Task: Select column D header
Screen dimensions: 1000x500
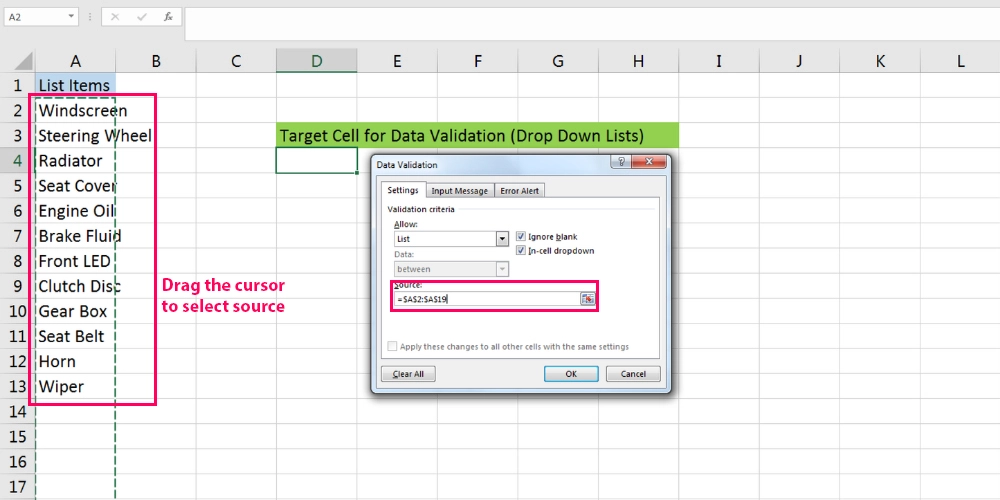Action: point(316,61)
